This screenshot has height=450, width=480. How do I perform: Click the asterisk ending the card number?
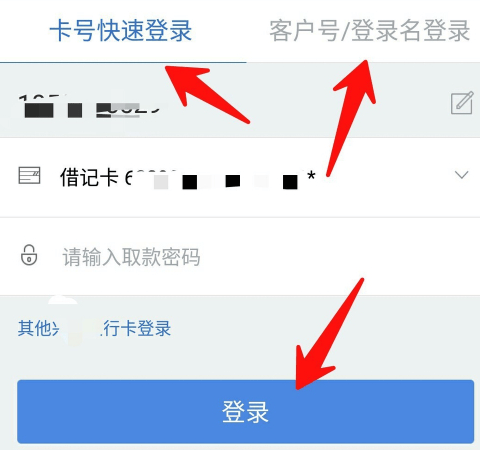pyautogui.click(x=311, y=175)
